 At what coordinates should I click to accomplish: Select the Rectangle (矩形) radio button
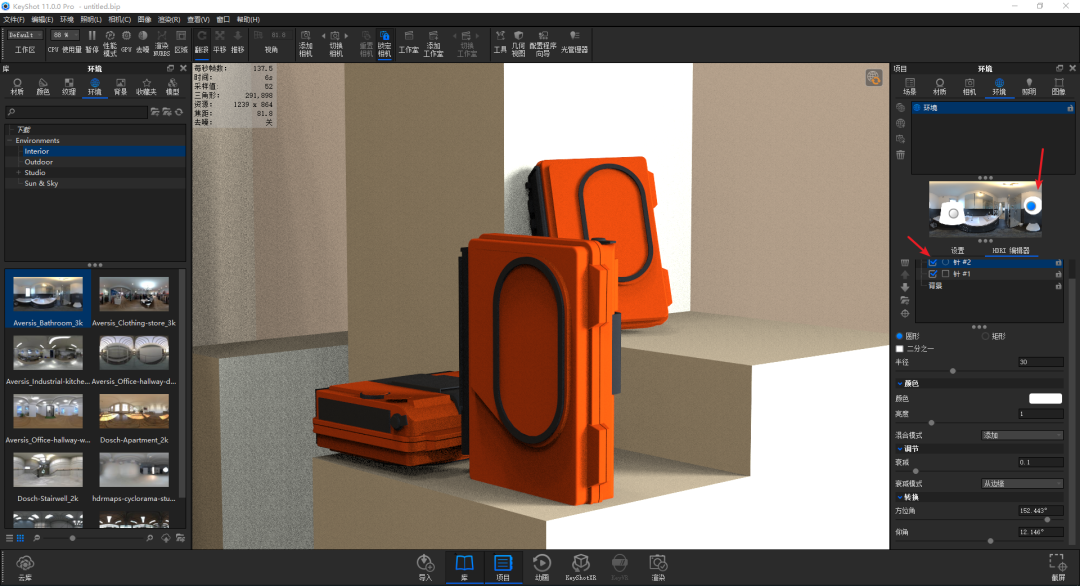pos(985,336)
